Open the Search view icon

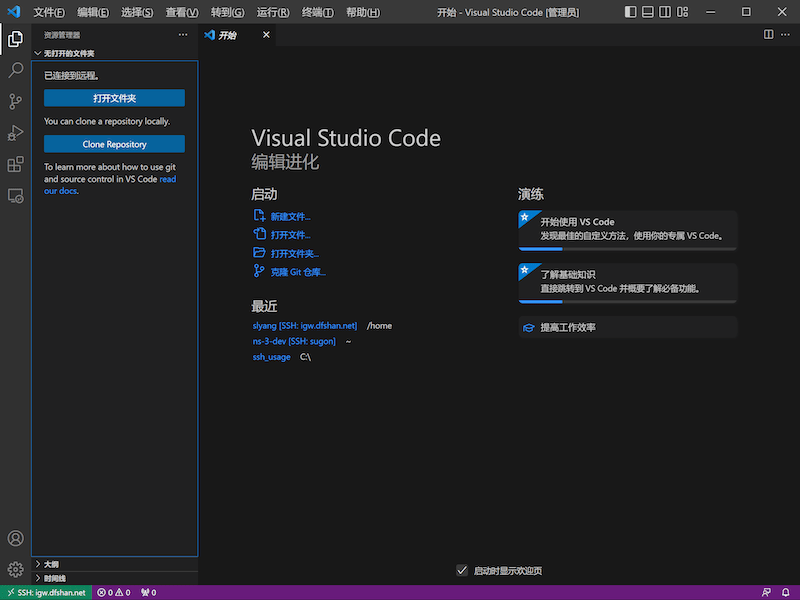[x=15, y=70]
